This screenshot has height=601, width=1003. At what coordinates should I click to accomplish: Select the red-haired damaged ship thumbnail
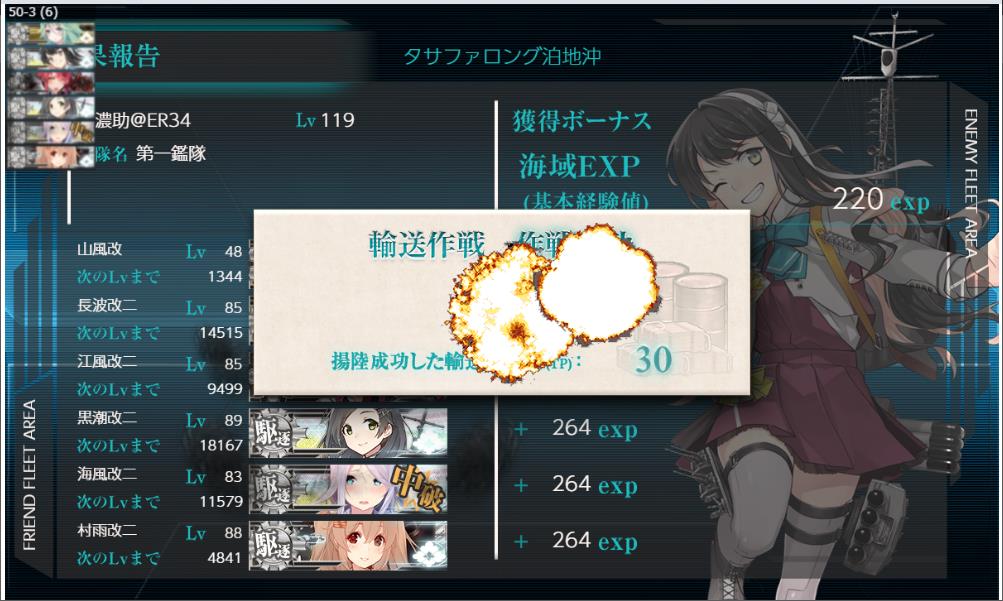[x=51, y=83]
